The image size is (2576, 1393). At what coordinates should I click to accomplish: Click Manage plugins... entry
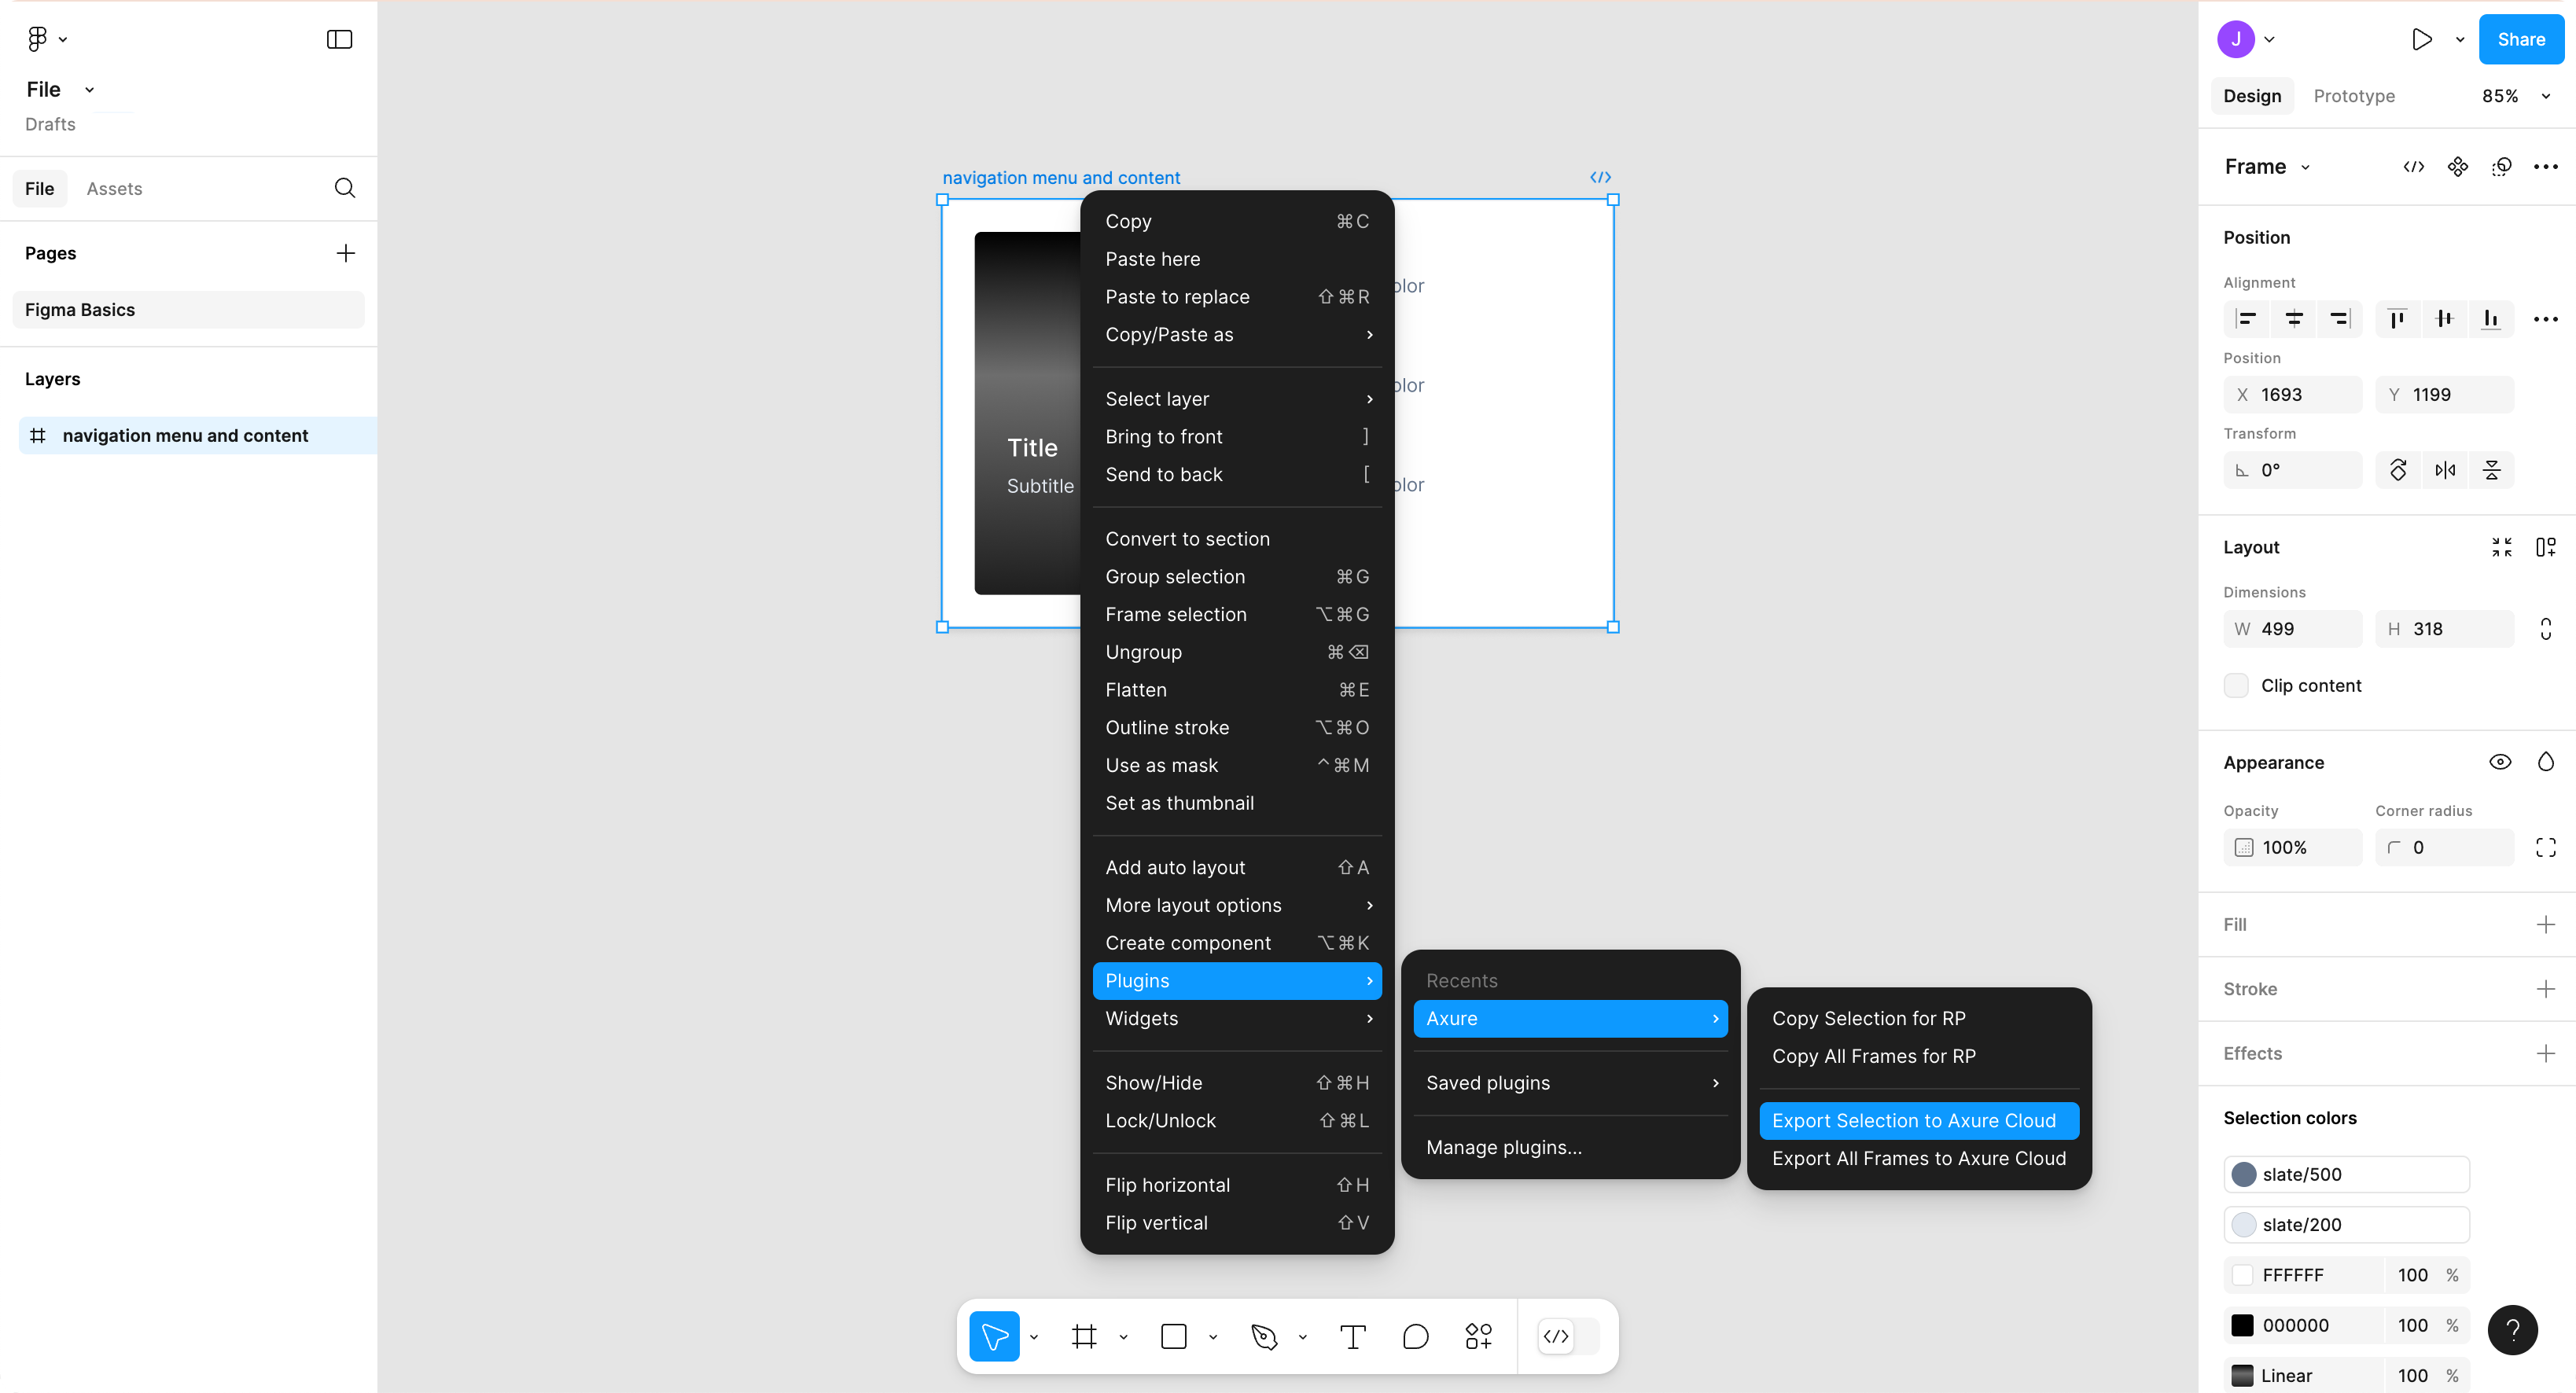point(1504,1147)
